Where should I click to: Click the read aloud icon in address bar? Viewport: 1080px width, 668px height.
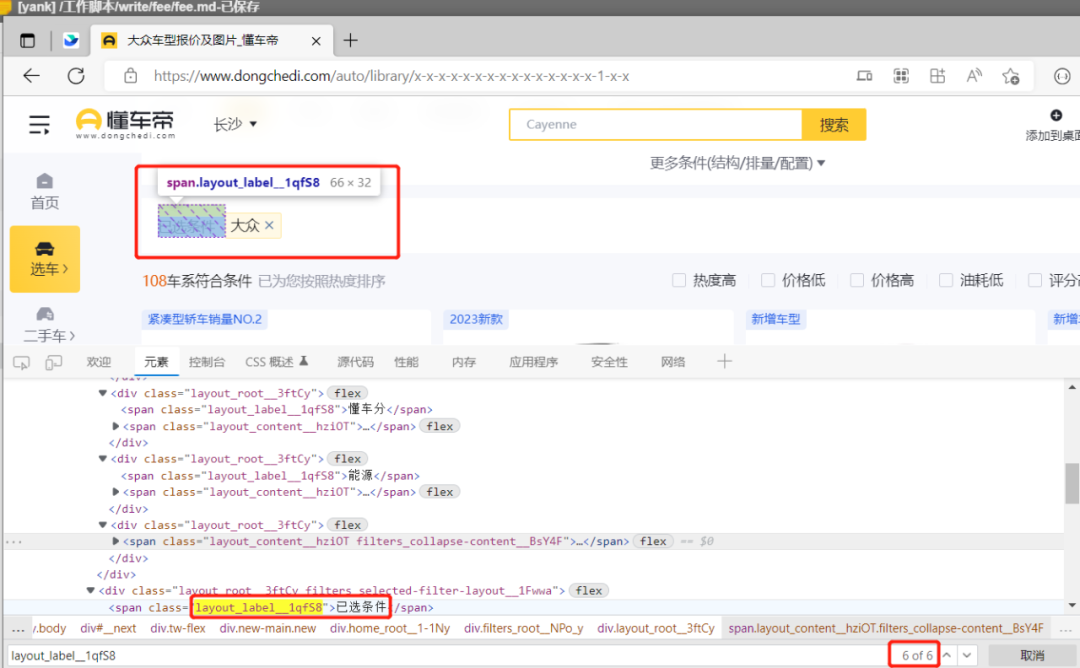pos(974,76)
